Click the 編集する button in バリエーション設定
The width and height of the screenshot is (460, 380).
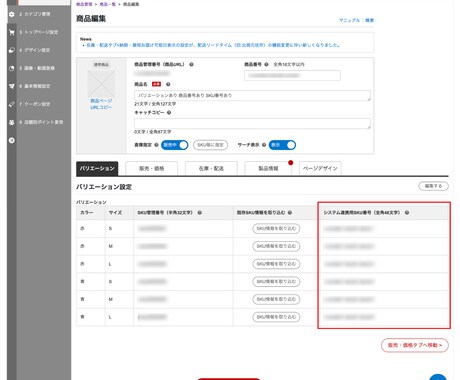433,186
